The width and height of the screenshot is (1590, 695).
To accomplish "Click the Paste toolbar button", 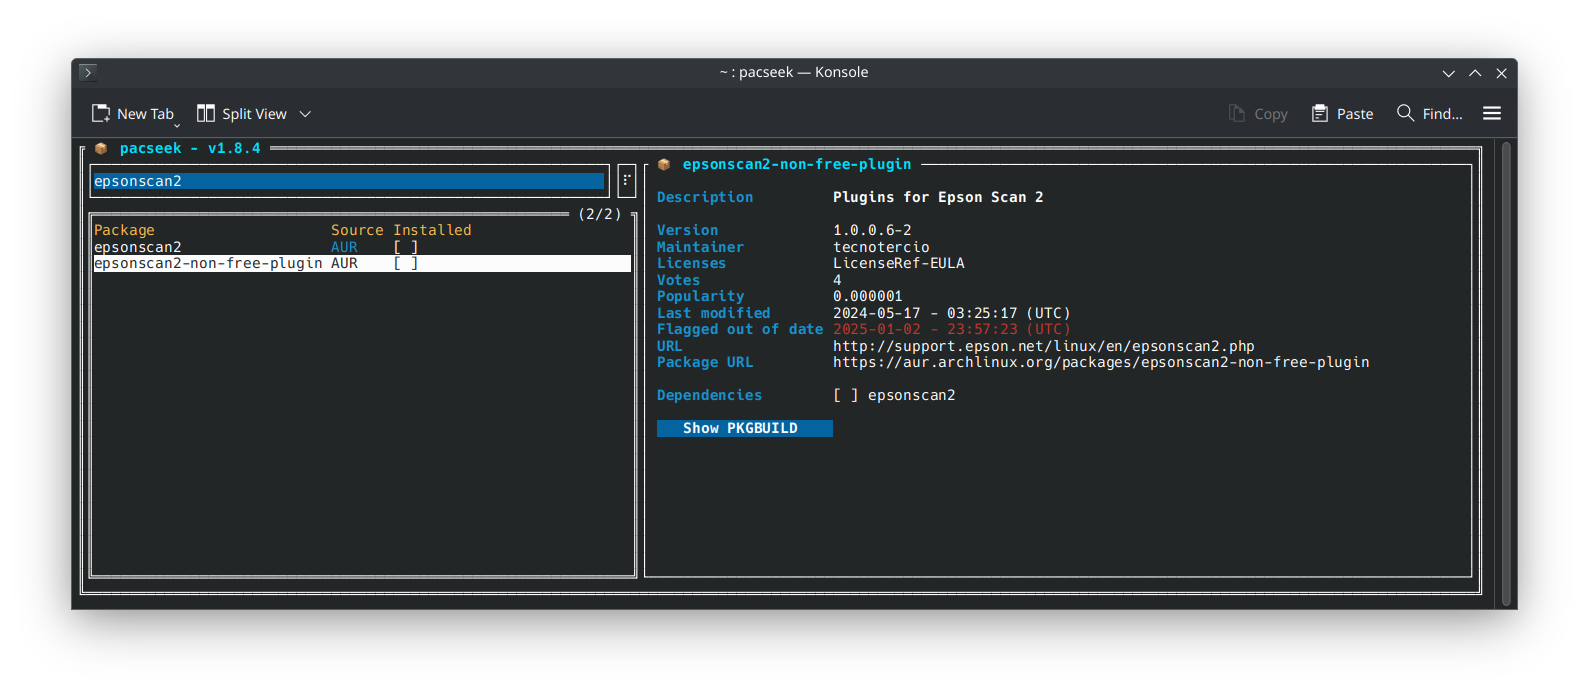I will [1342, 114].
